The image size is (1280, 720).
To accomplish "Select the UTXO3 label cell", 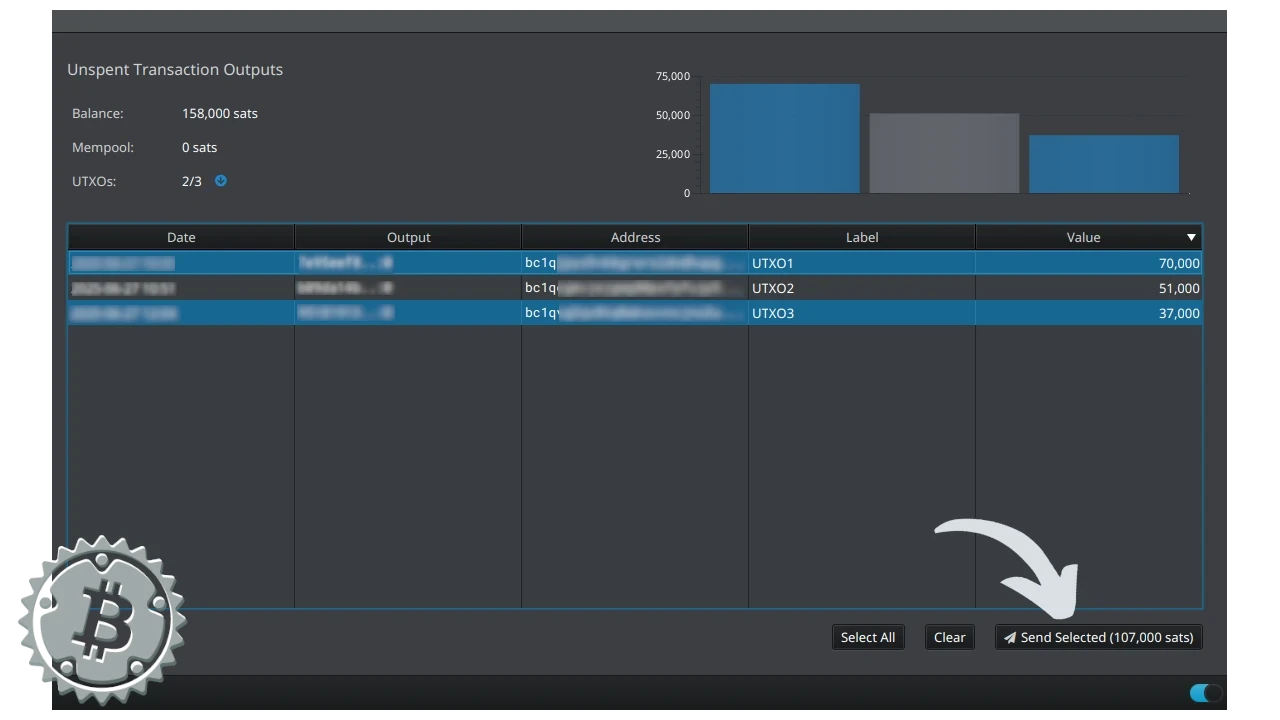I will 862,313.
